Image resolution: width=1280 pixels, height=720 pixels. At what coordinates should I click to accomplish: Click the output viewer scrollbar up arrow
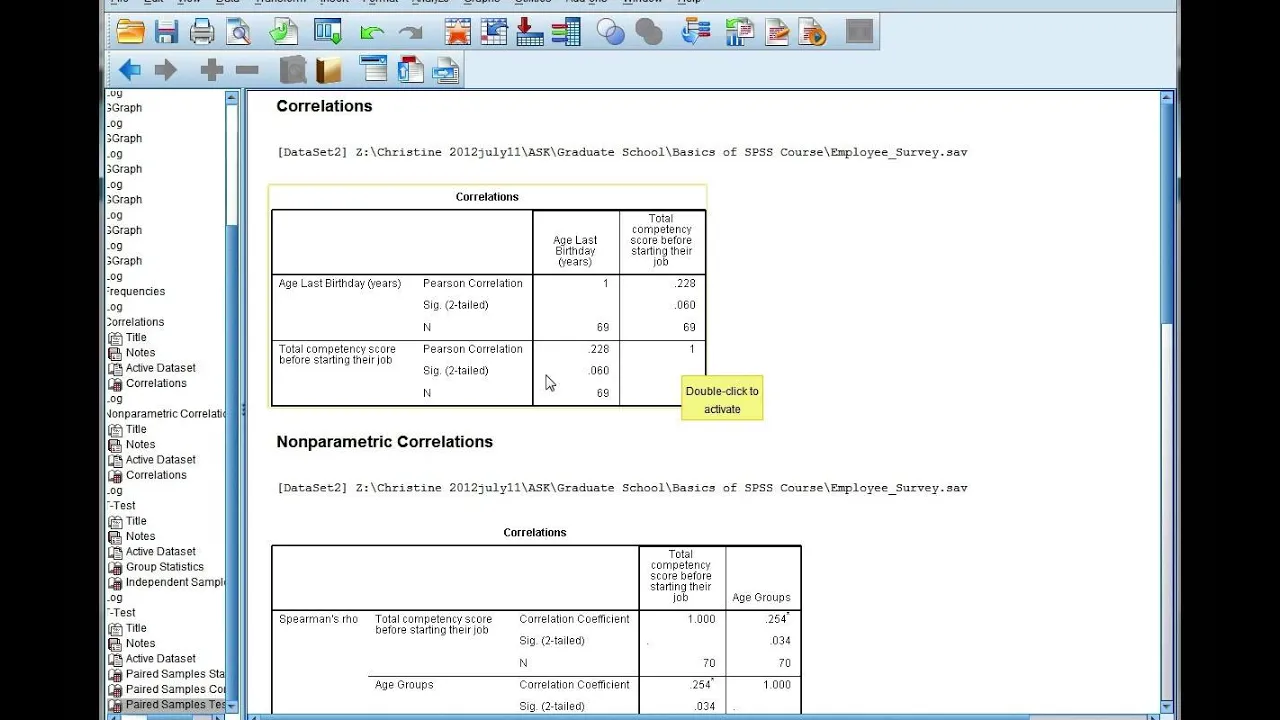[x=1167, y=98]
